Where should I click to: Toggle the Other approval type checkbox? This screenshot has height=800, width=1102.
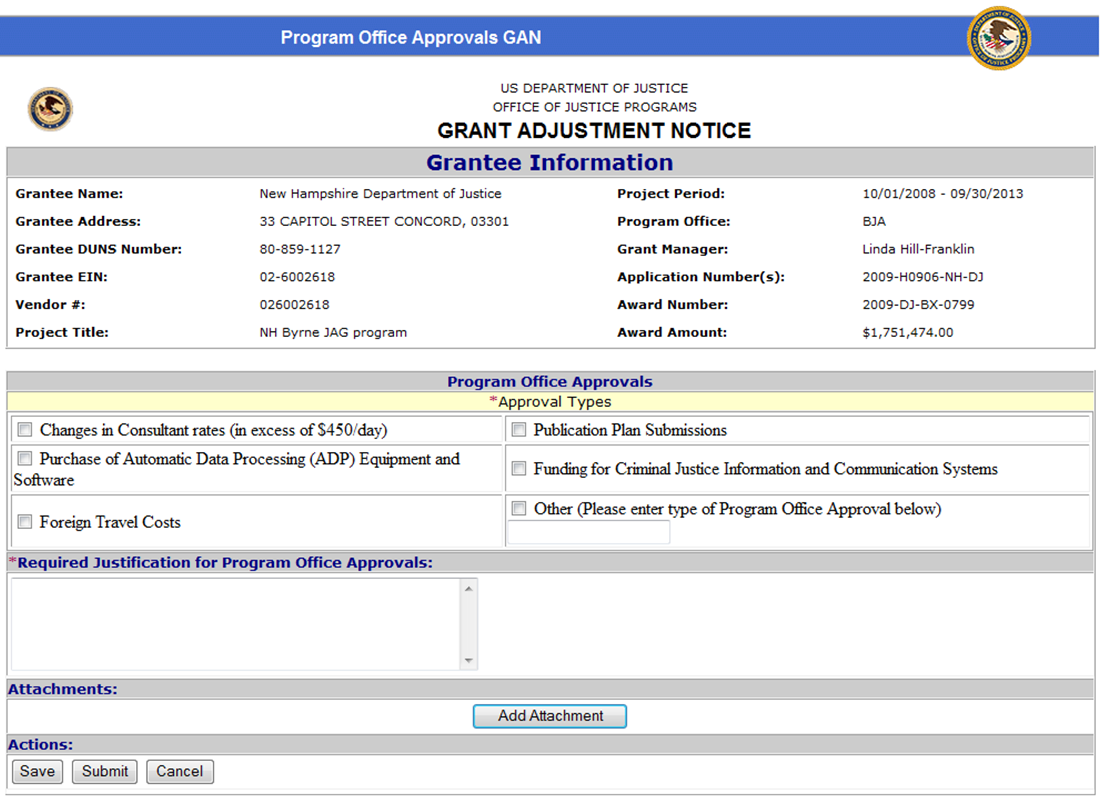[519, 508]
